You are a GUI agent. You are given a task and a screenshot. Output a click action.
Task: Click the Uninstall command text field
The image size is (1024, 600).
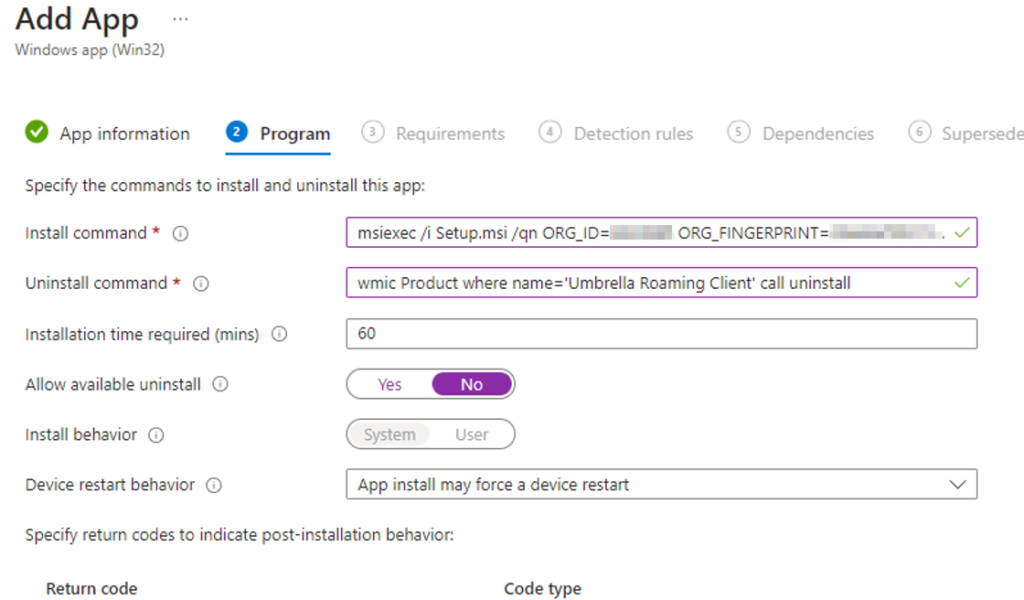click(x=650, y=283)
